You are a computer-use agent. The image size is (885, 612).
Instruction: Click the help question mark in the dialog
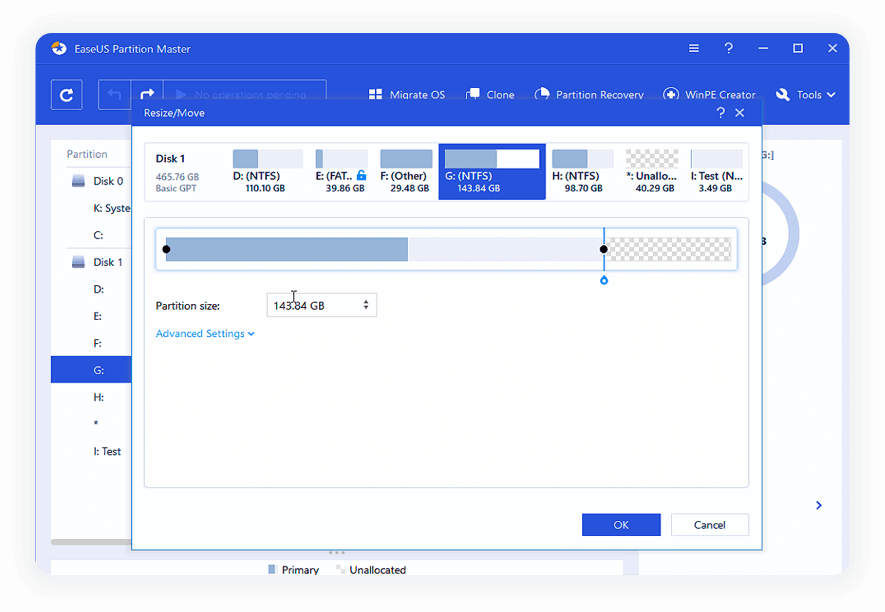click(x=720, y=113)
